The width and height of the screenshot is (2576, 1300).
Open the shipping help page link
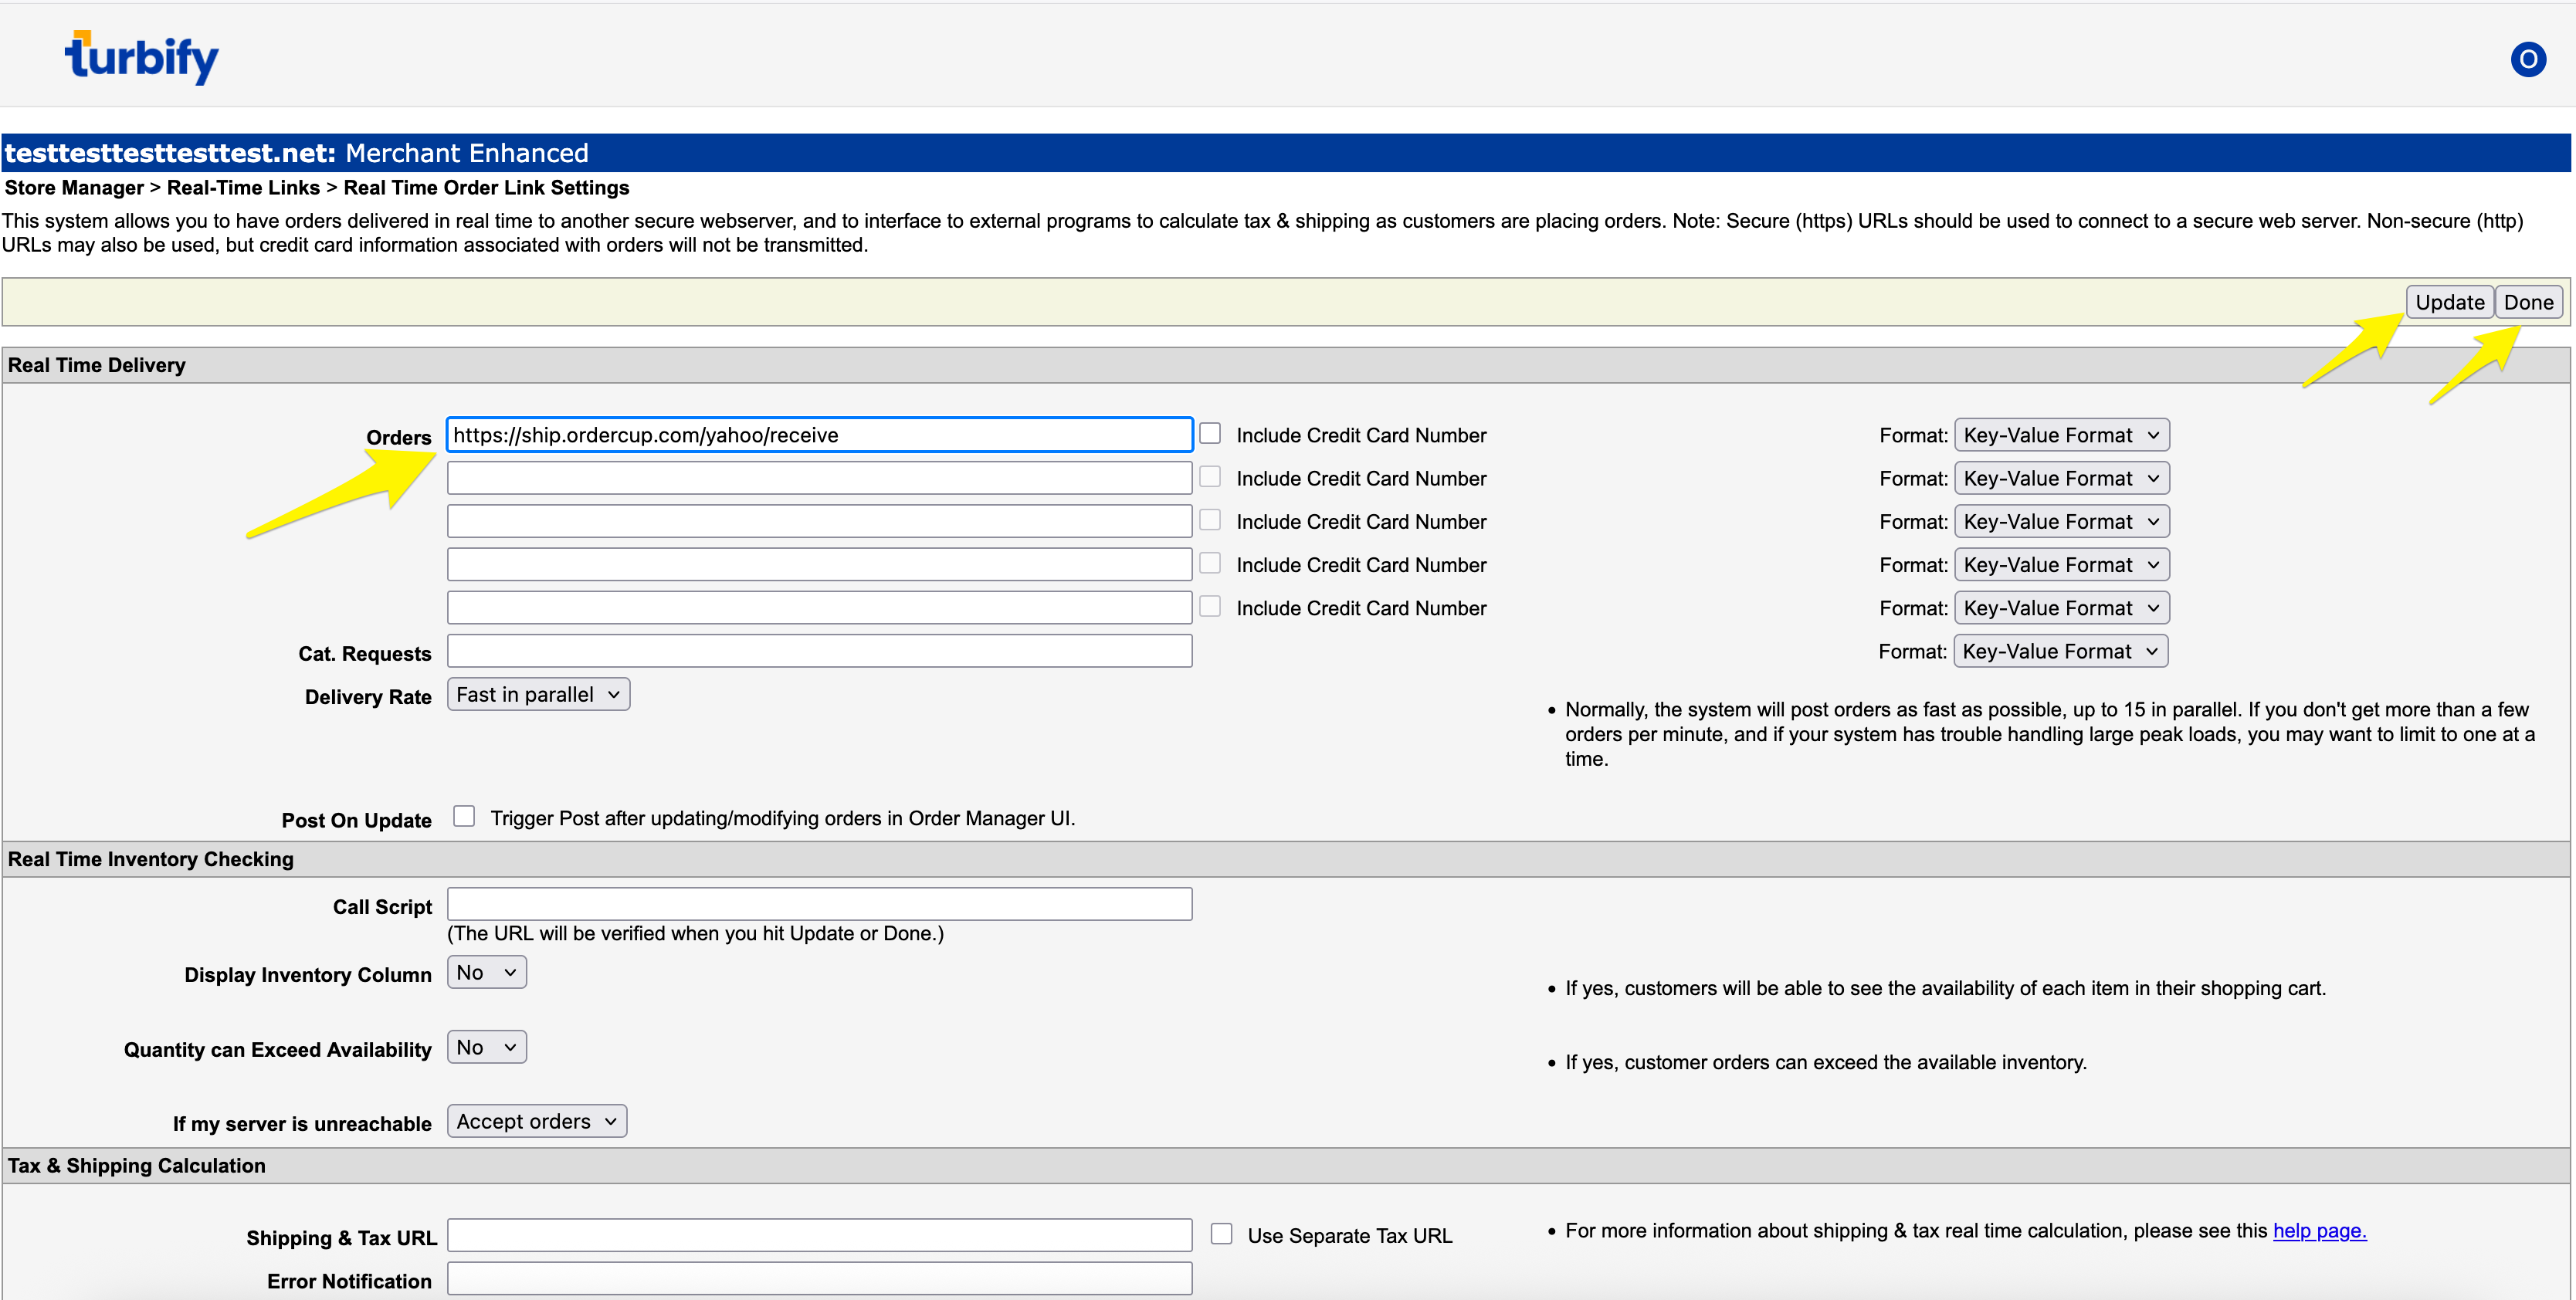point(2319,1230)
